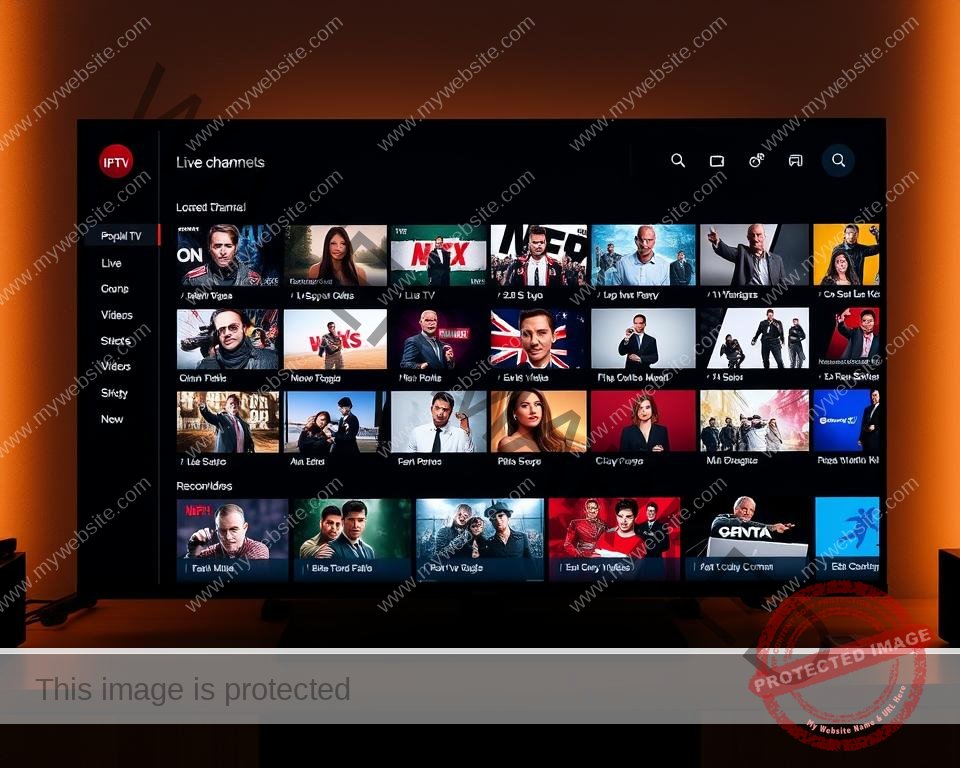
Task: Open the UK flag channel thumbnail
Action: (538, 339)
